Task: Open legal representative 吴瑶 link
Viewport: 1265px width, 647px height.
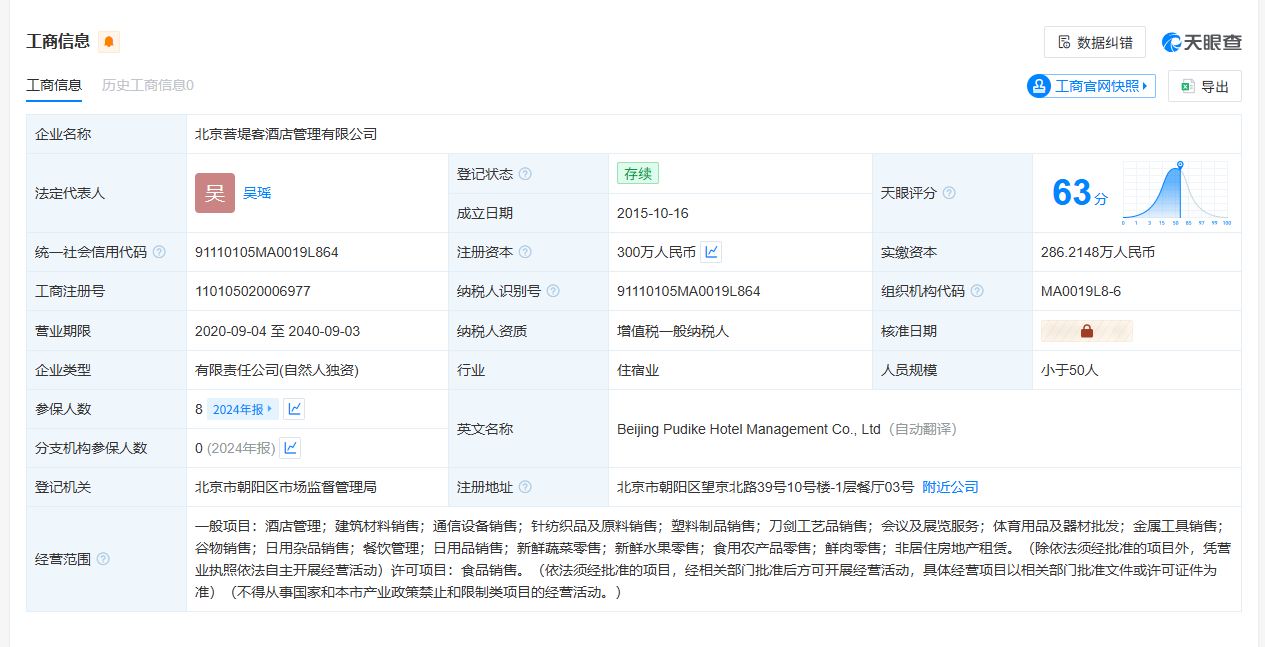Action: [x=257, y=193]
